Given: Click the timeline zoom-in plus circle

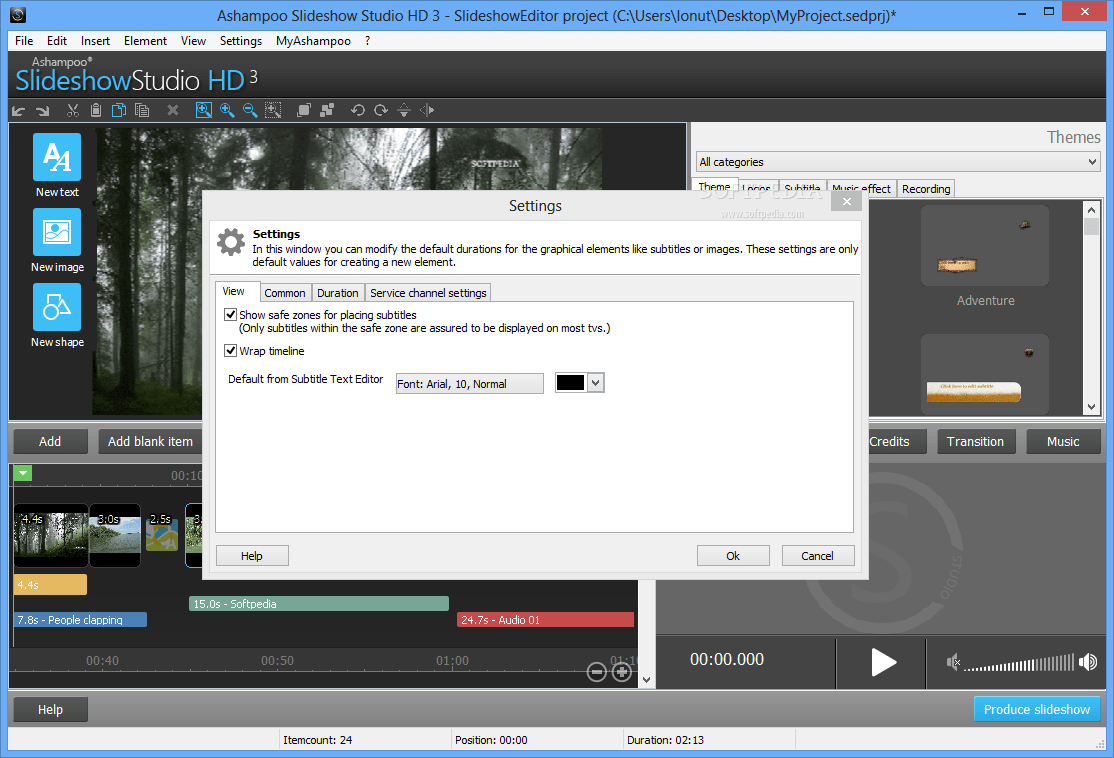Looking at the screenshot, I should tap(622, 672).
